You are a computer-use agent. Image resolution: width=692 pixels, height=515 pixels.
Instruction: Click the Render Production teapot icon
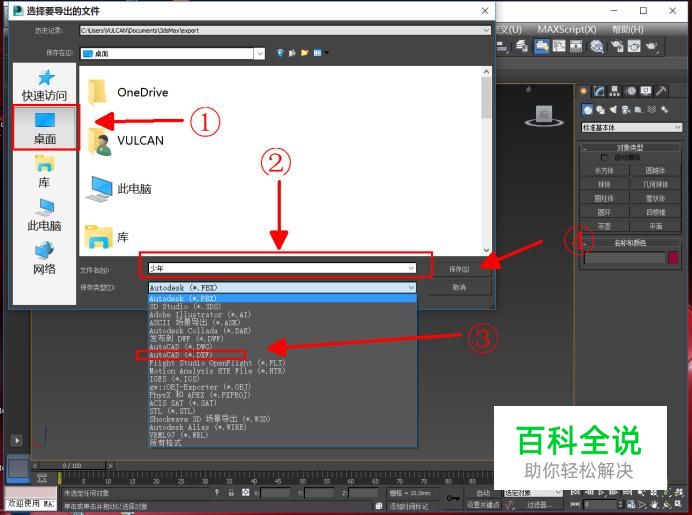[x=652, y=46]
